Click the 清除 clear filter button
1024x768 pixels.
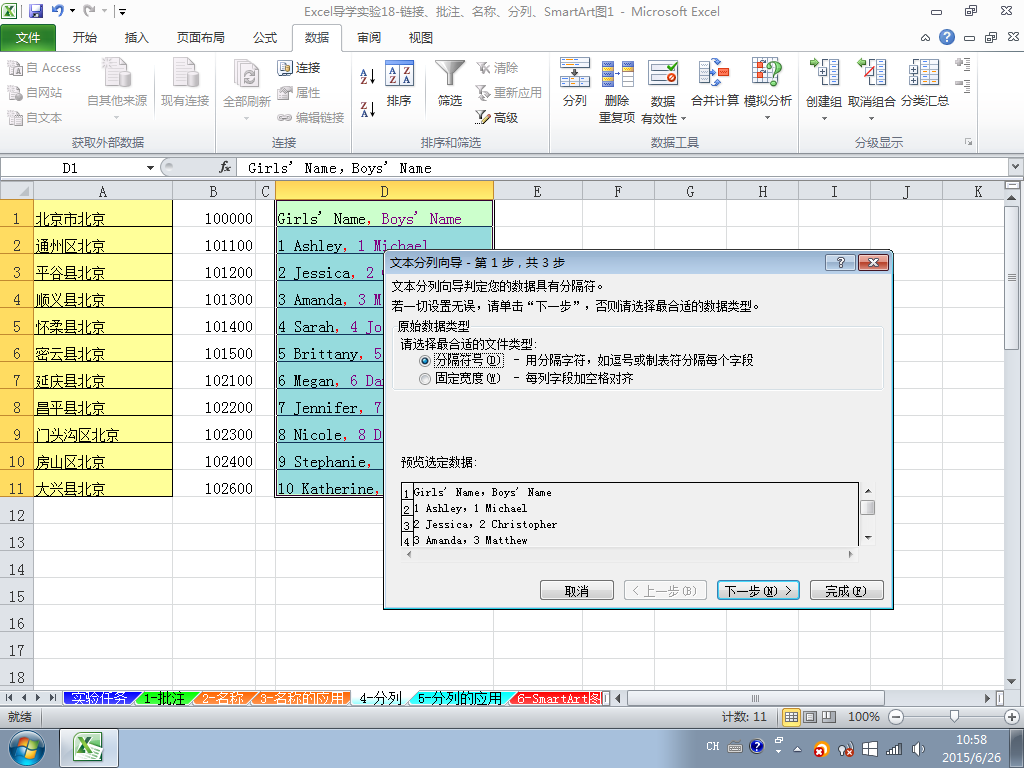pos(497,68)
